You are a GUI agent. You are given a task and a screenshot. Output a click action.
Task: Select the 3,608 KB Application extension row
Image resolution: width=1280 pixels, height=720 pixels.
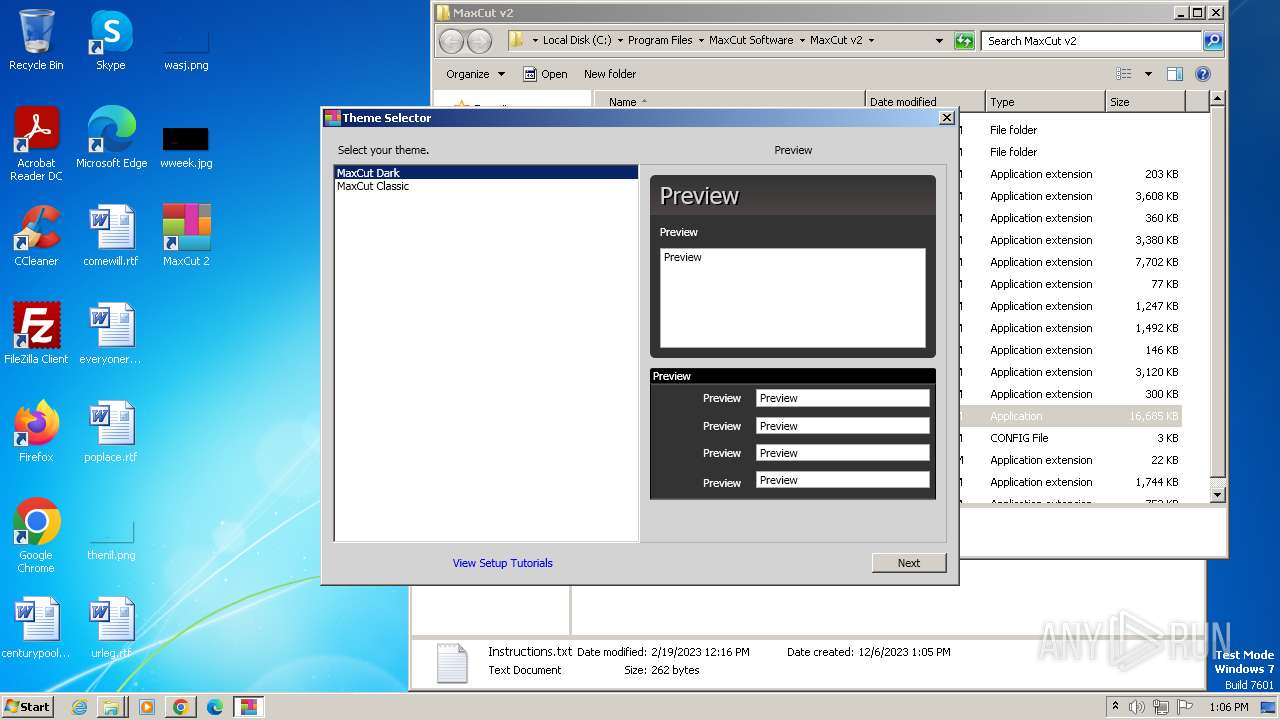tap(1071, 196)
